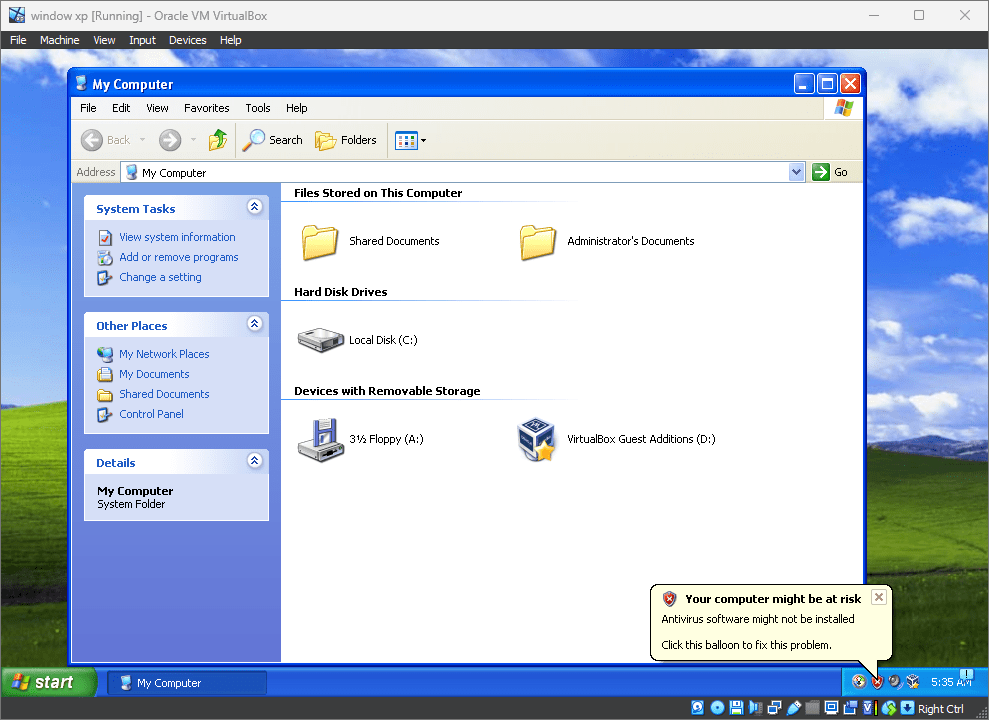Open the Shared Documents folder icon
This screenshot has width=989, height=720.
[x=320, y=240]
